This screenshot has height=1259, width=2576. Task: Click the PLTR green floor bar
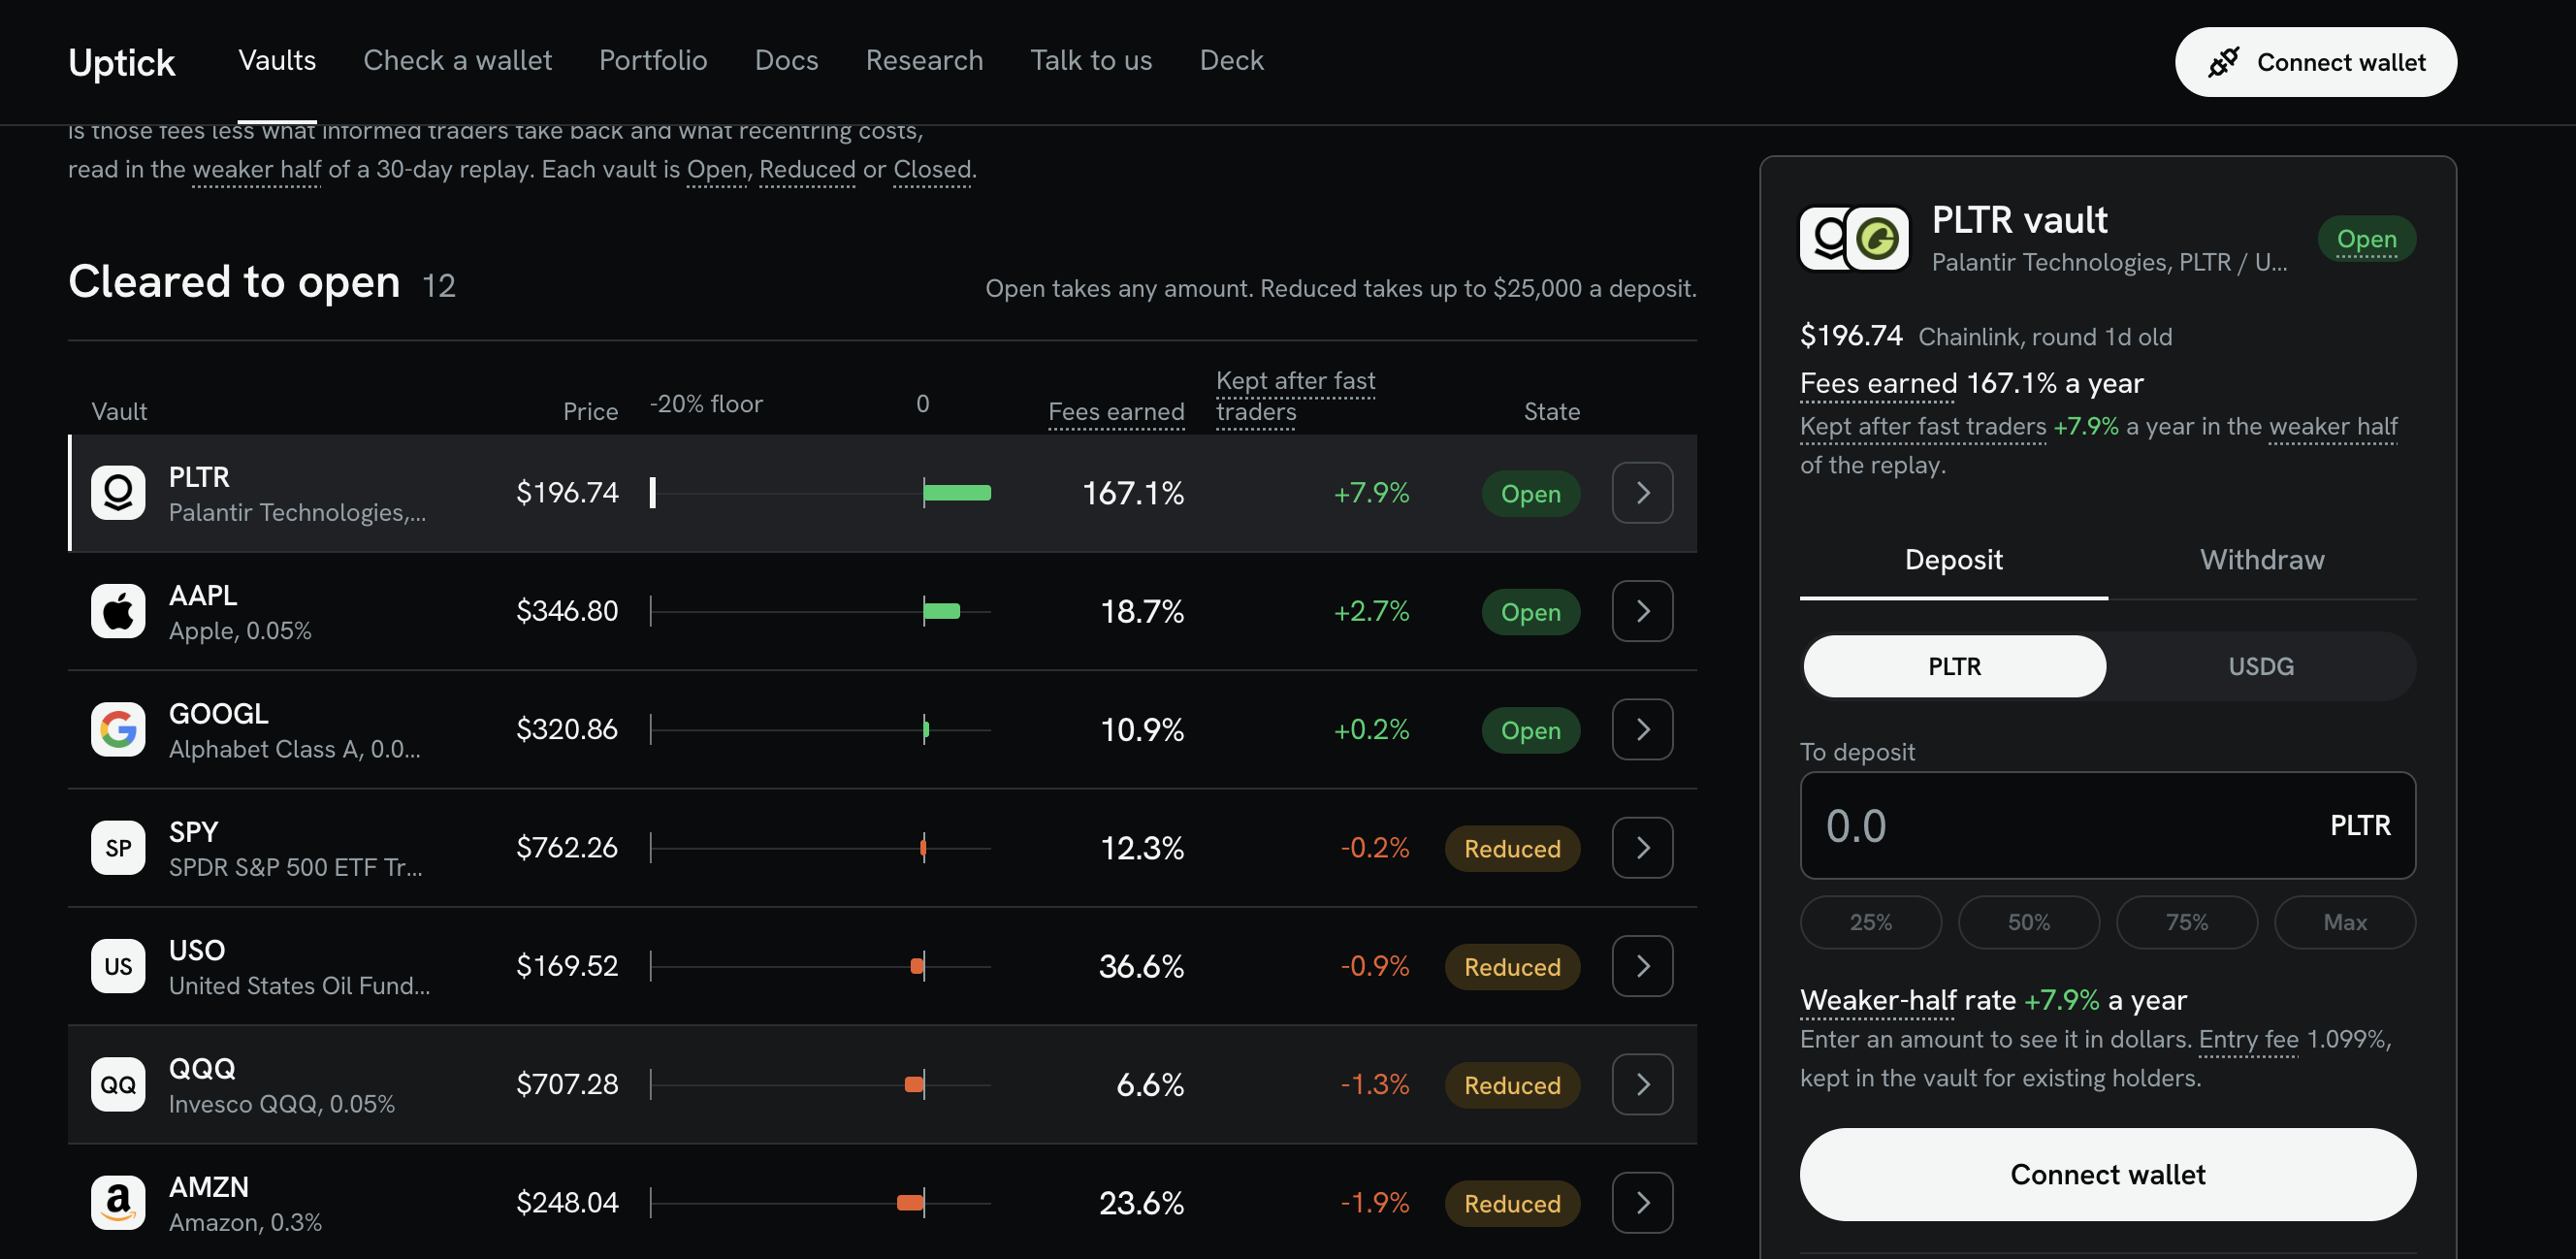coord(957,492)
